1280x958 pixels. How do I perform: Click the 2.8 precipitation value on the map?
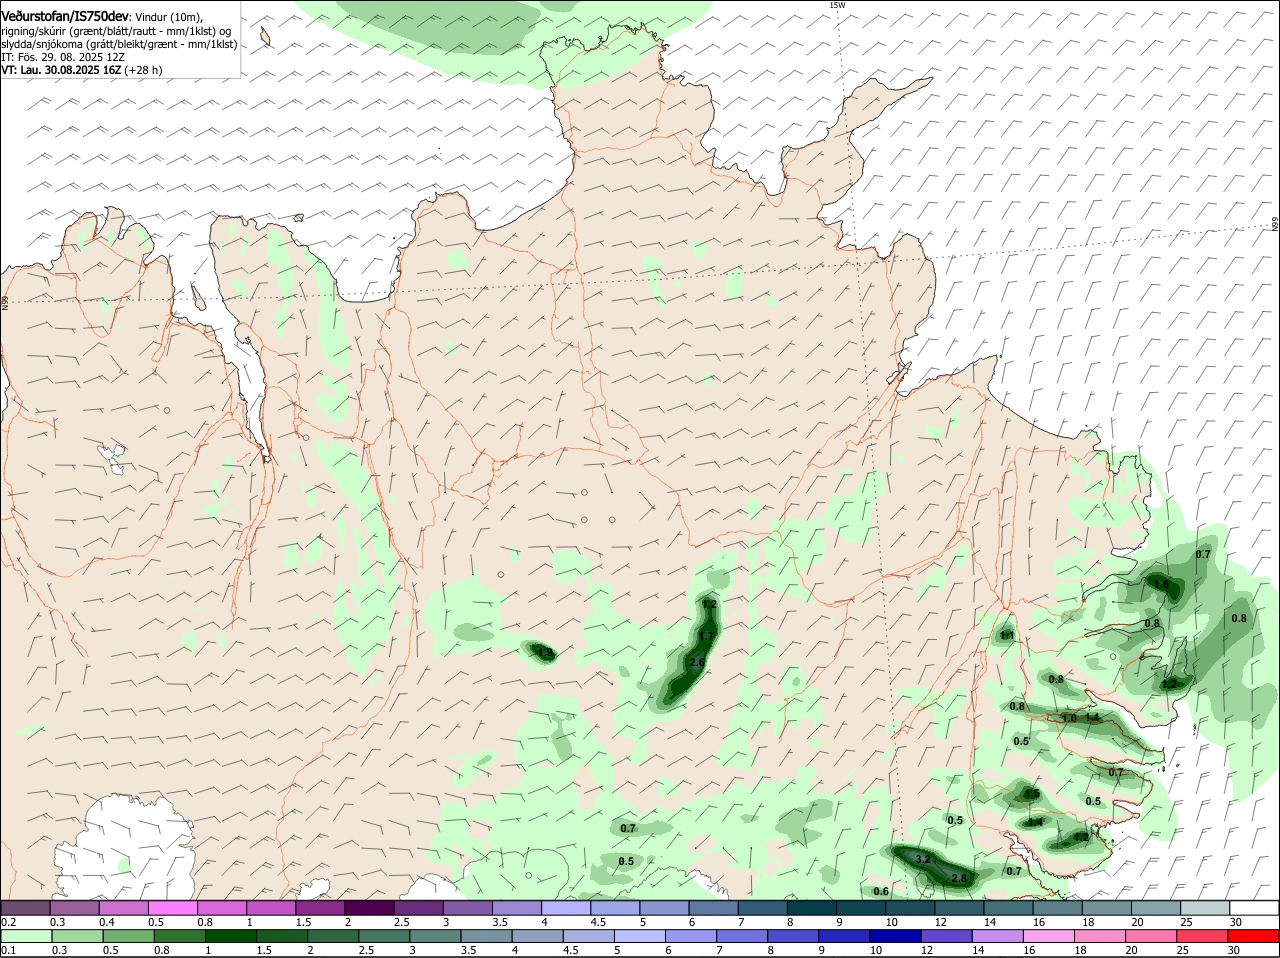click(959, 878)
